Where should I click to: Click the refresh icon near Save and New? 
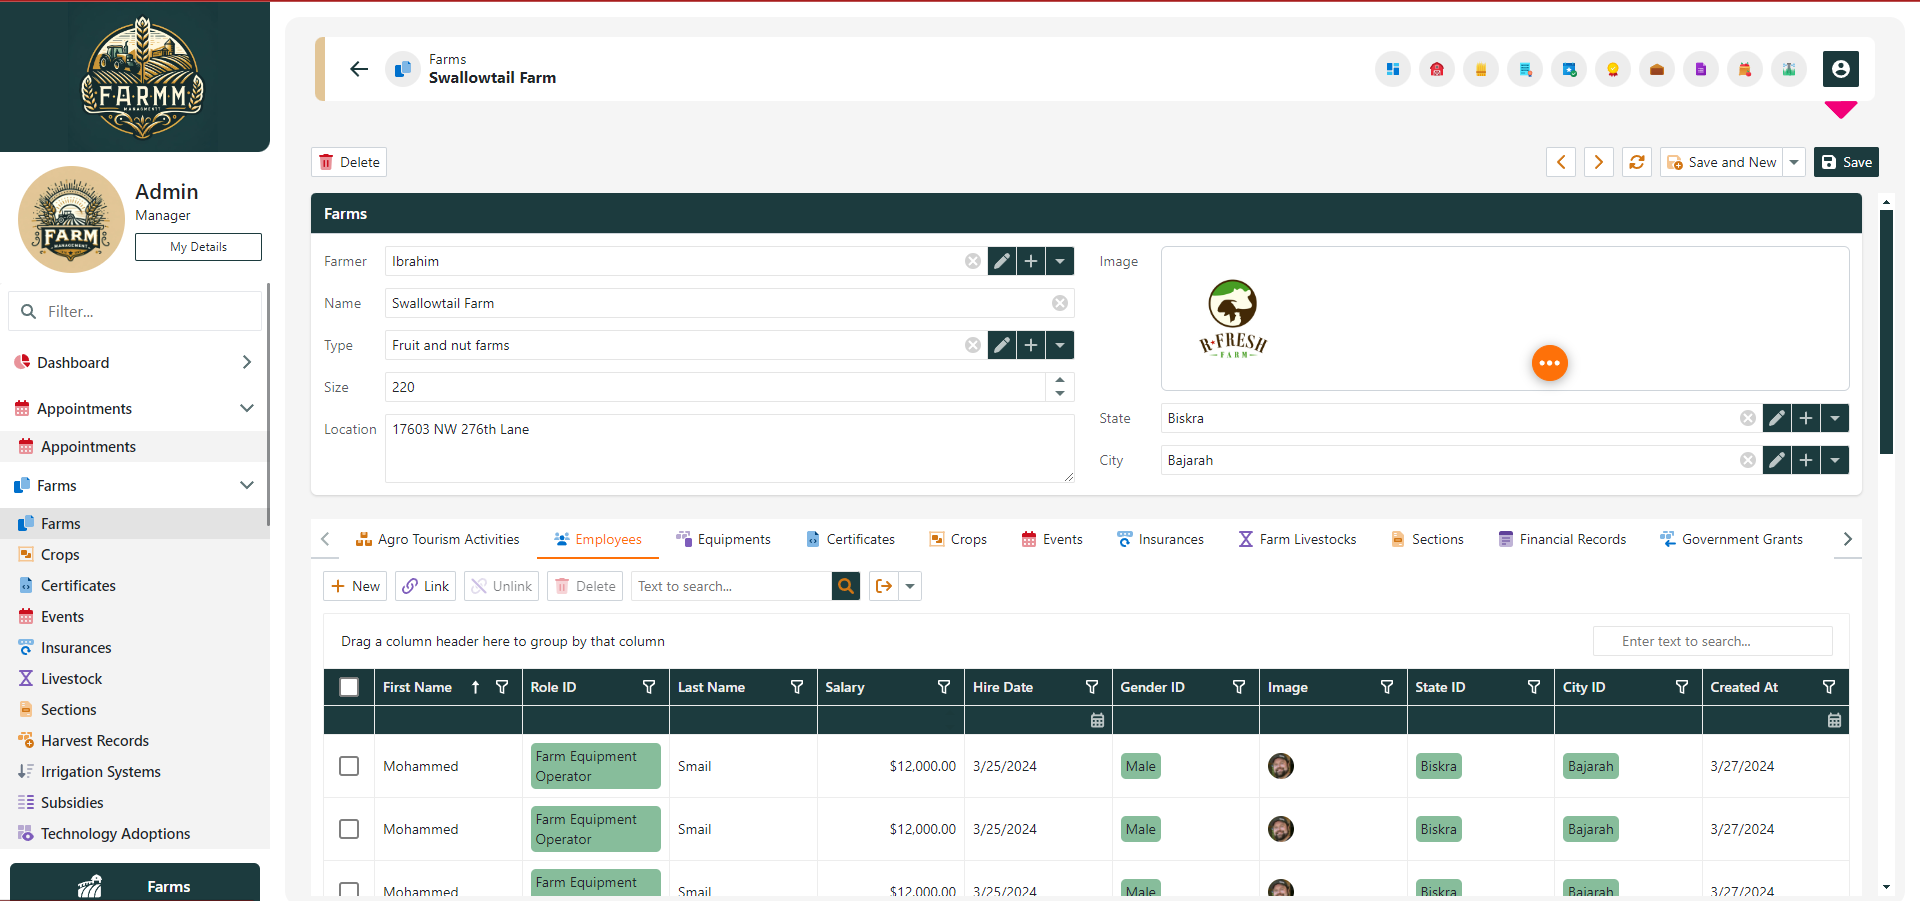[1636, 162]
